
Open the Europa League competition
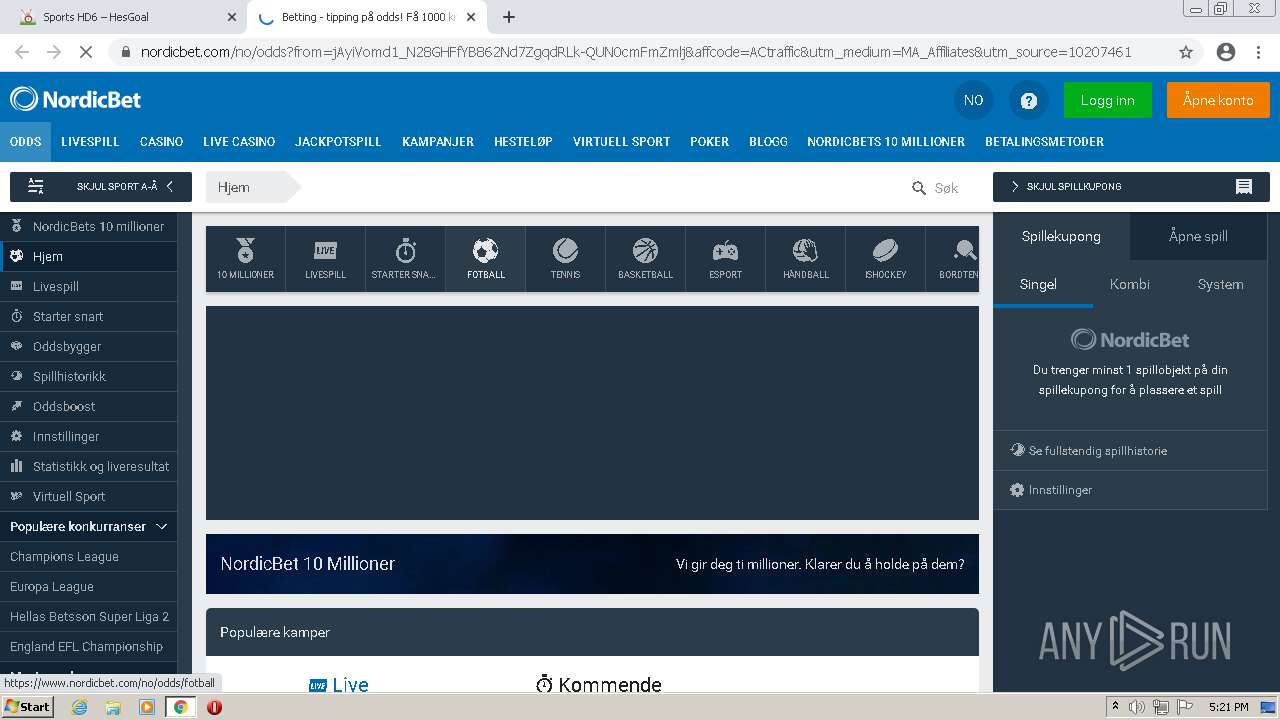pos(88,587)
